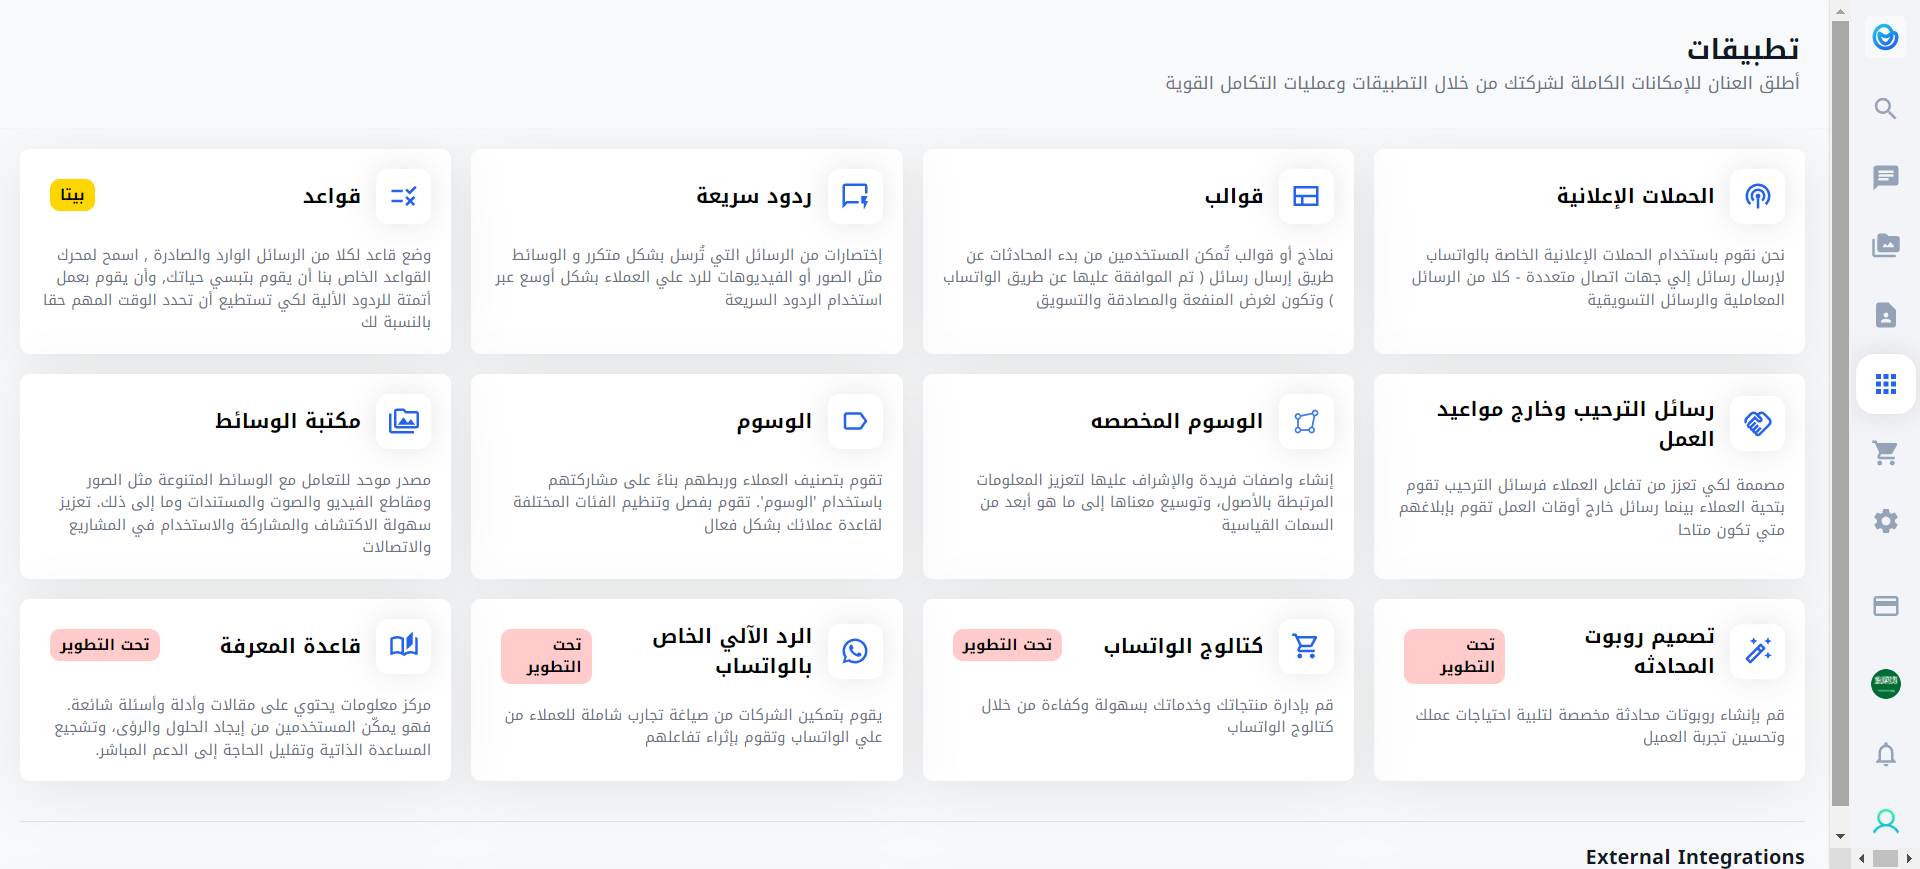Click the notifications bell icon

(x=1885, y=754)
